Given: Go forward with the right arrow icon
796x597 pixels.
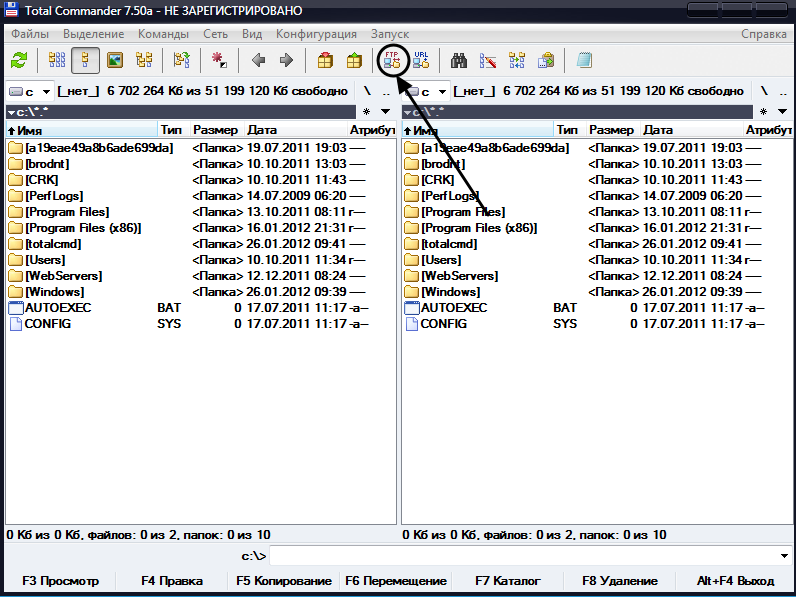Looking at the screenshot, I should (x=286, y=61).
